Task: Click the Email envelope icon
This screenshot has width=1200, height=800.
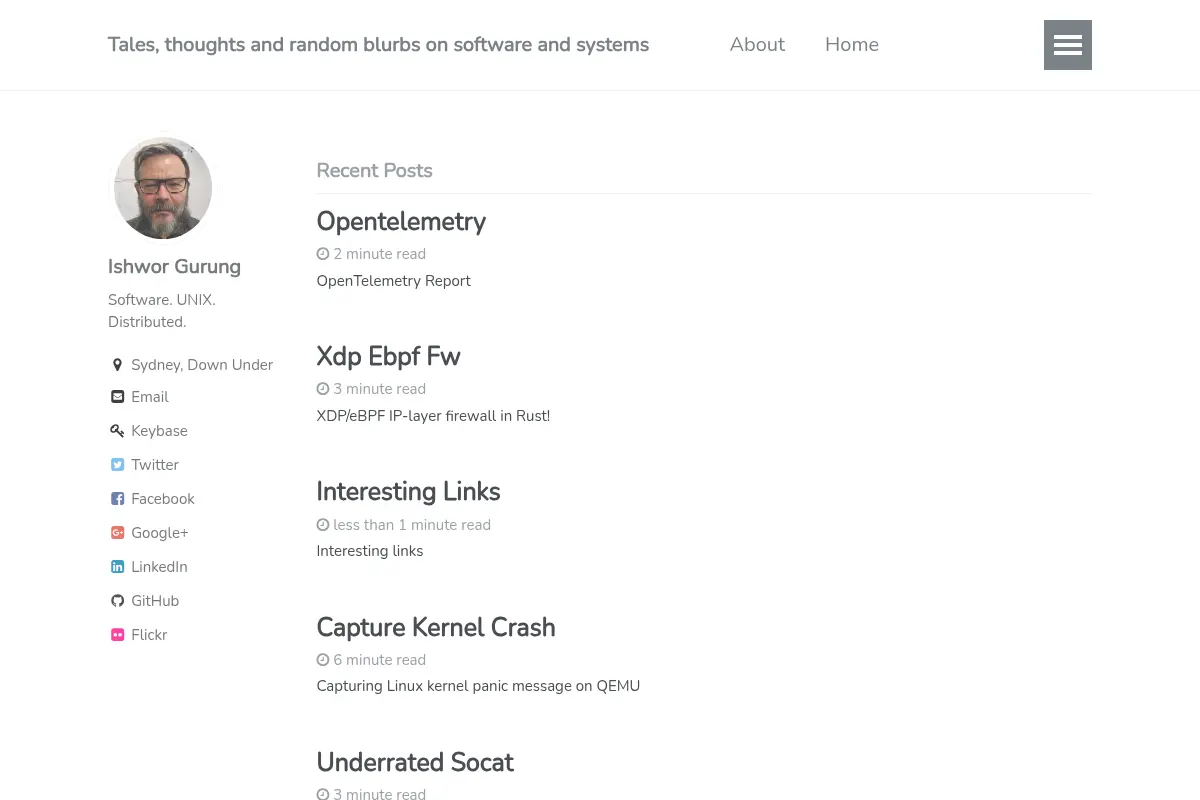Action: pyautogui.click(x=117, y=397)
